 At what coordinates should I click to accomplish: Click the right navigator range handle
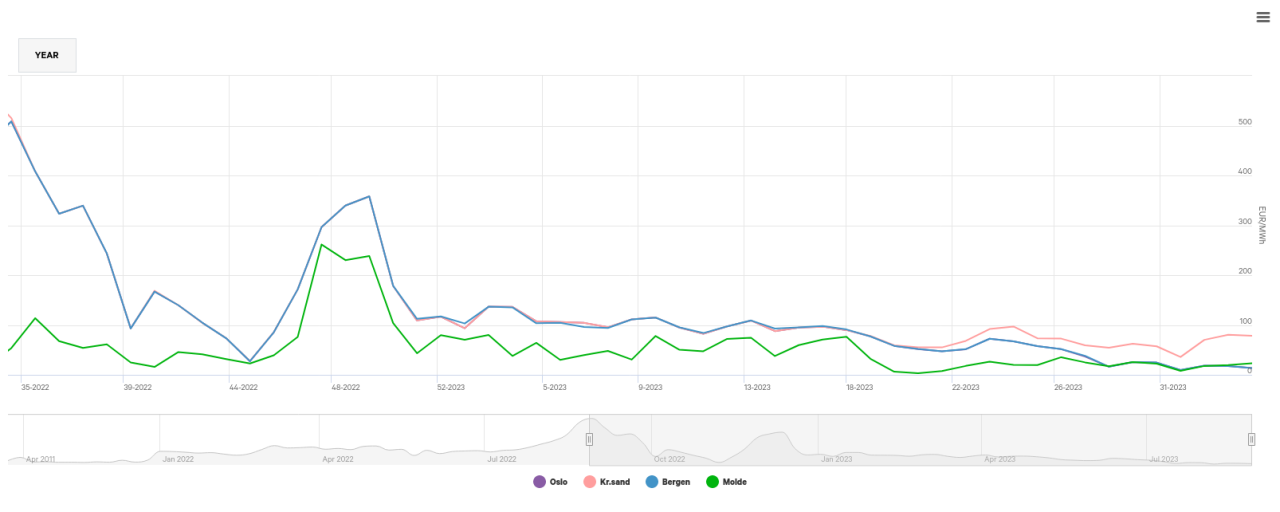(x=1251, y=439)
